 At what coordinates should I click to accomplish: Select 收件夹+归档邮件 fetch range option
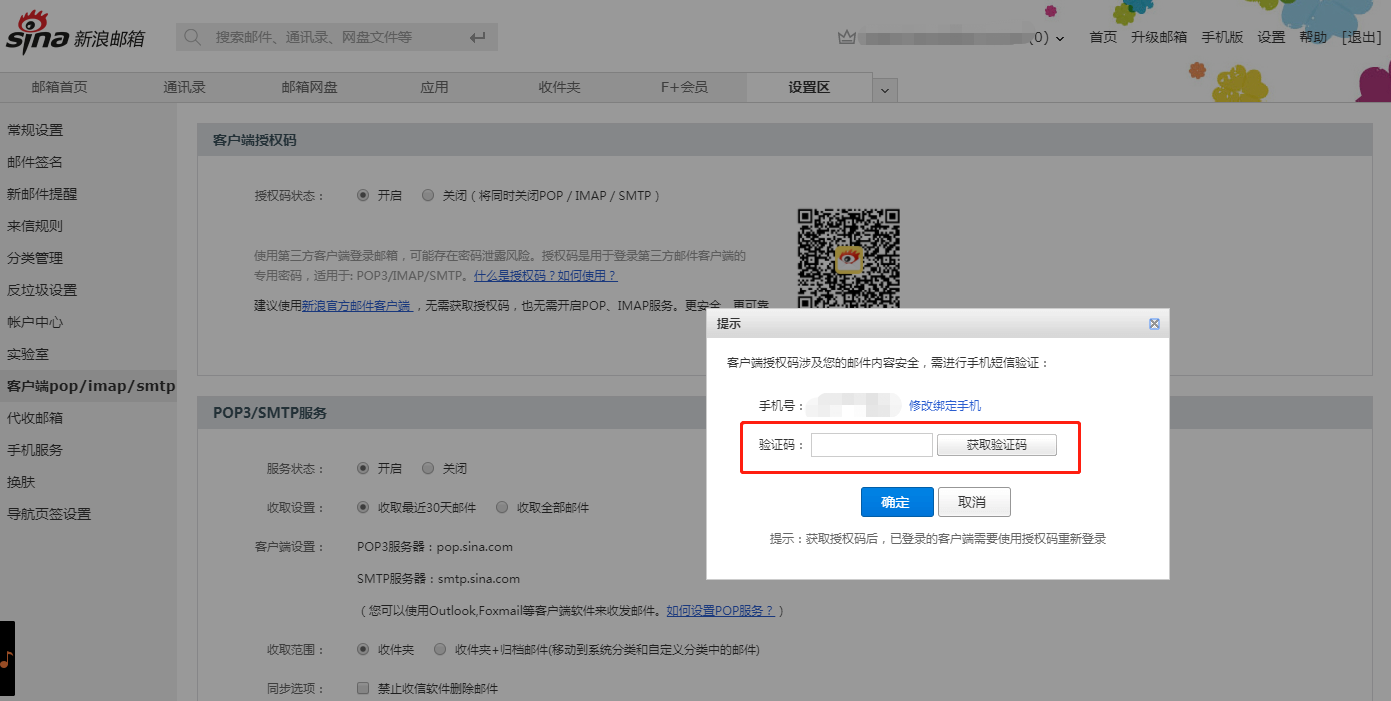(440, 649)
